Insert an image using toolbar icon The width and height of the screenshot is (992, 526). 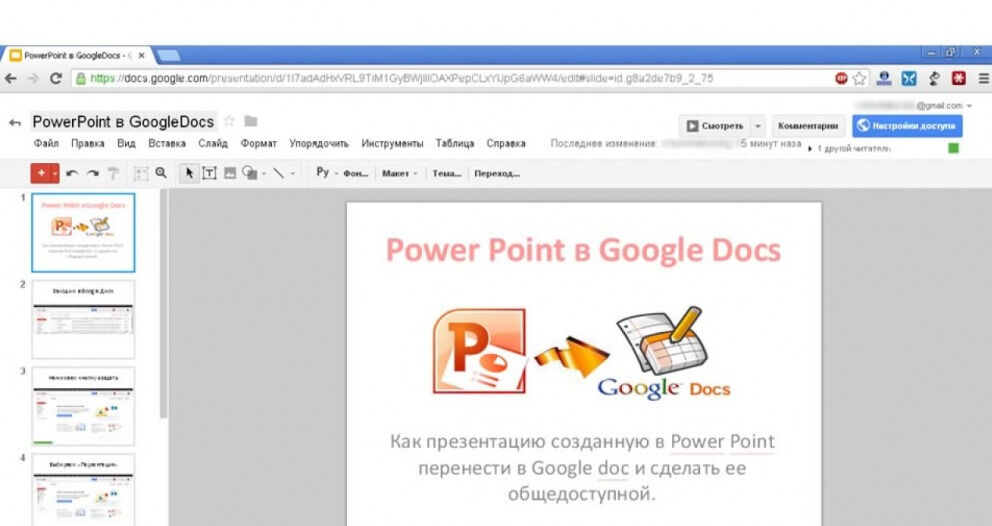[x=230, y=173]
